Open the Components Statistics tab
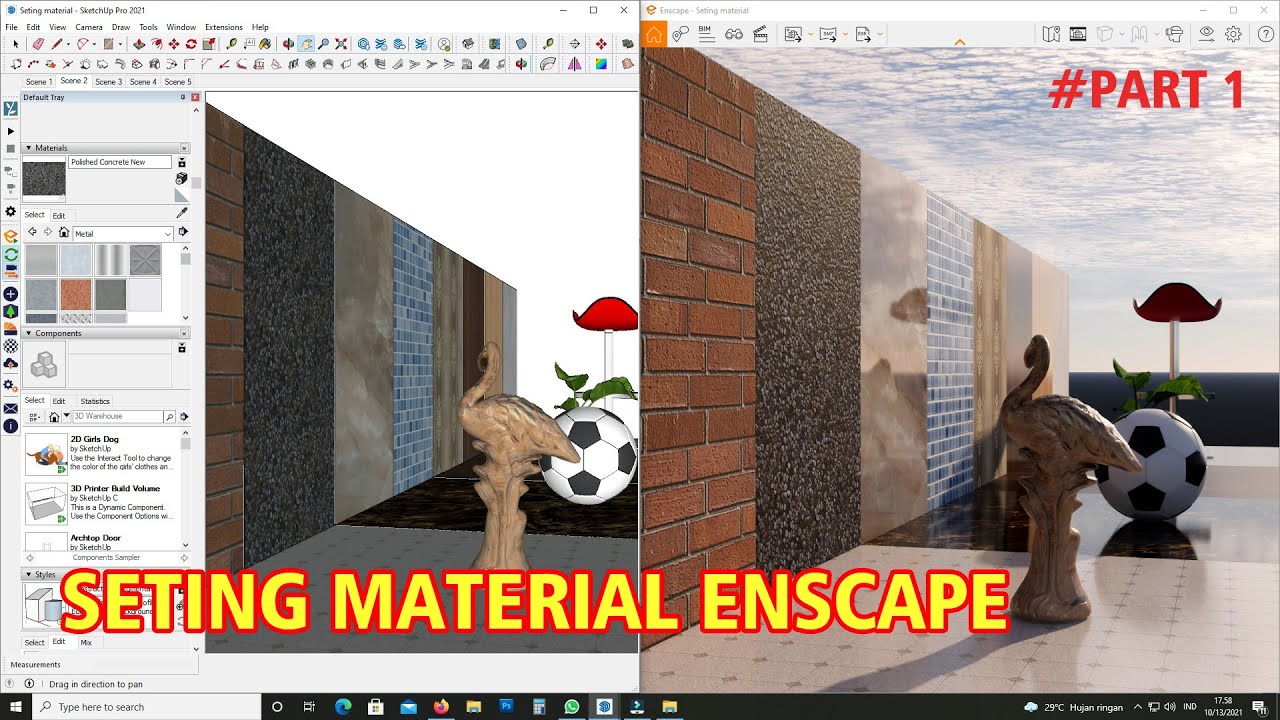This screenshot has height=720, width=1280. pos(95,401)
